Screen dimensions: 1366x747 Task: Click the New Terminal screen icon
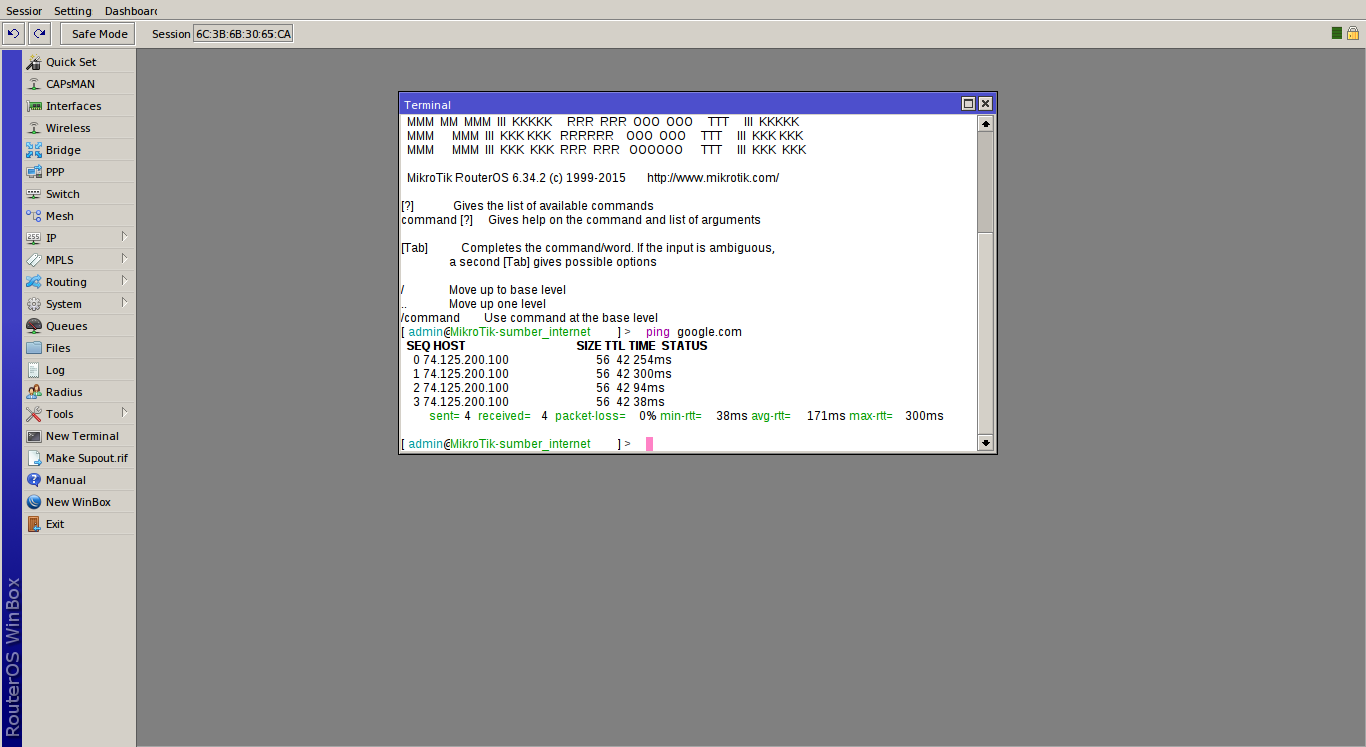pos(34,436)
